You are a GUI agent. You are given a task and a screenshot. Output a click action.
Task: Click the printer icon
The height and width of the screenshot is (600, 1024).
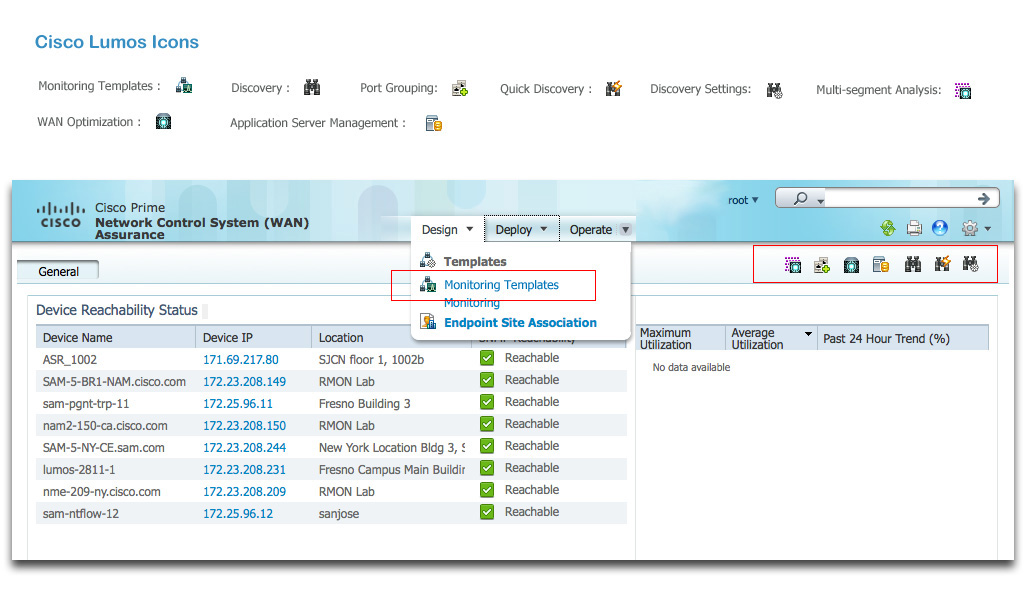pyautogui.click(x=914, y=228)
